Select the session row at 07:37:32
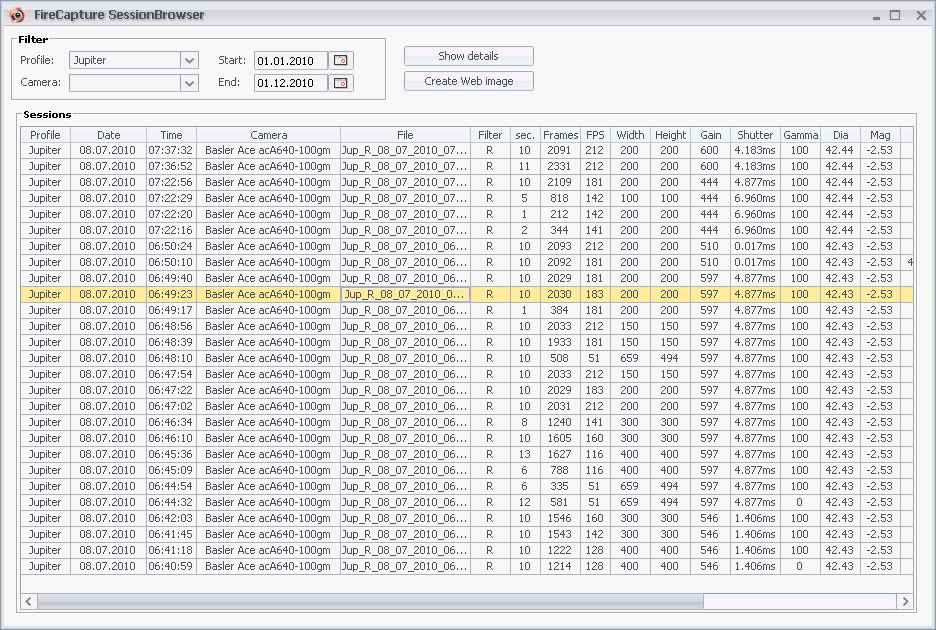936x630 pixels. click(x=467, y=150)
